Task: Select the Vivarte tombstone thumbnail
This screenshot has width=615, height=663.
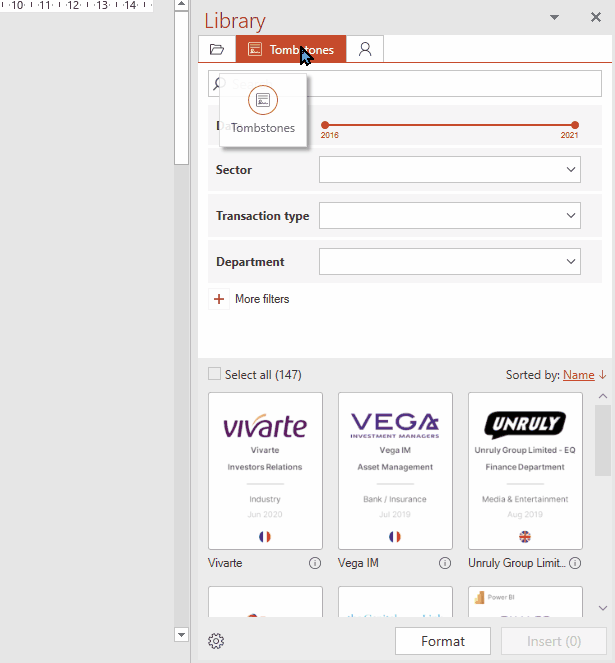Action: coord(265,471)
